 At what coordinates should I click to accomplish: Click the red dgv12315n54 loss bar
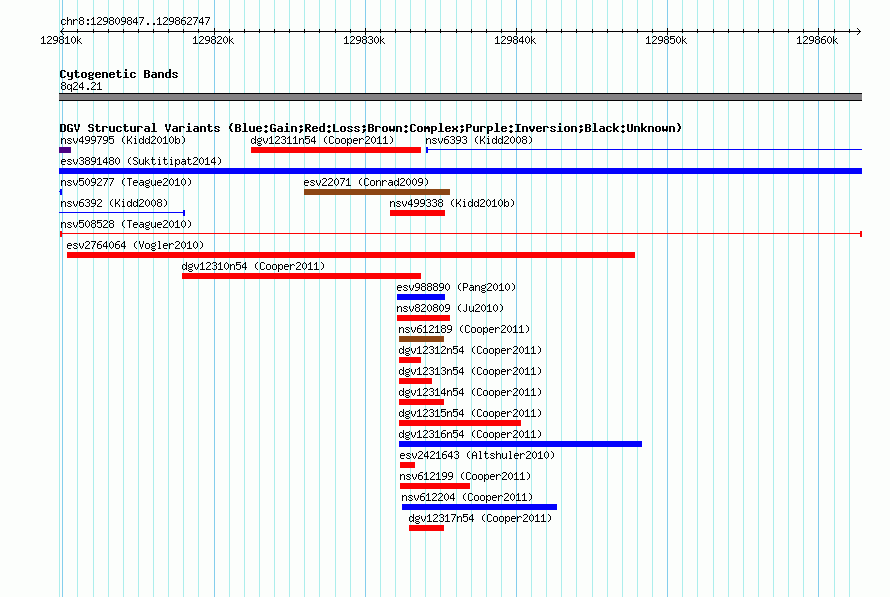click(x=460, y=423)
